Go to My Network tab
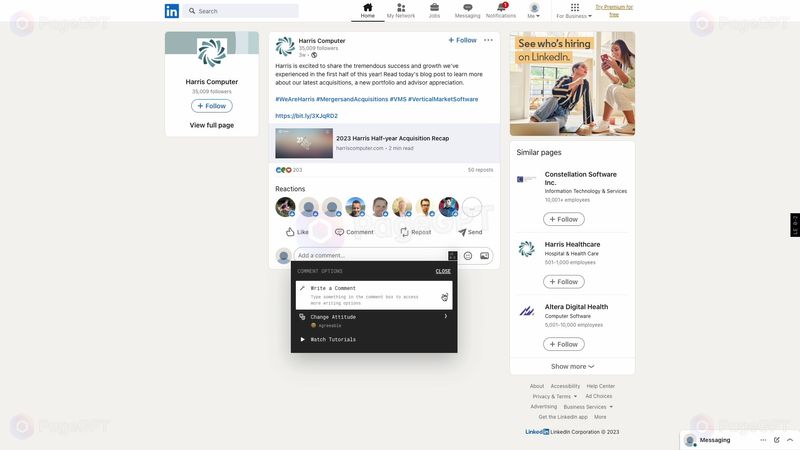 point(401,11)
